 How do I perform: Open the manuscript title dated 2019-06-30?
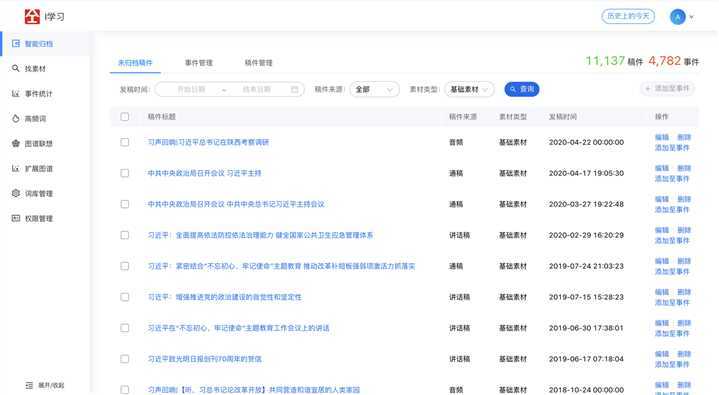tap(238, 328)
